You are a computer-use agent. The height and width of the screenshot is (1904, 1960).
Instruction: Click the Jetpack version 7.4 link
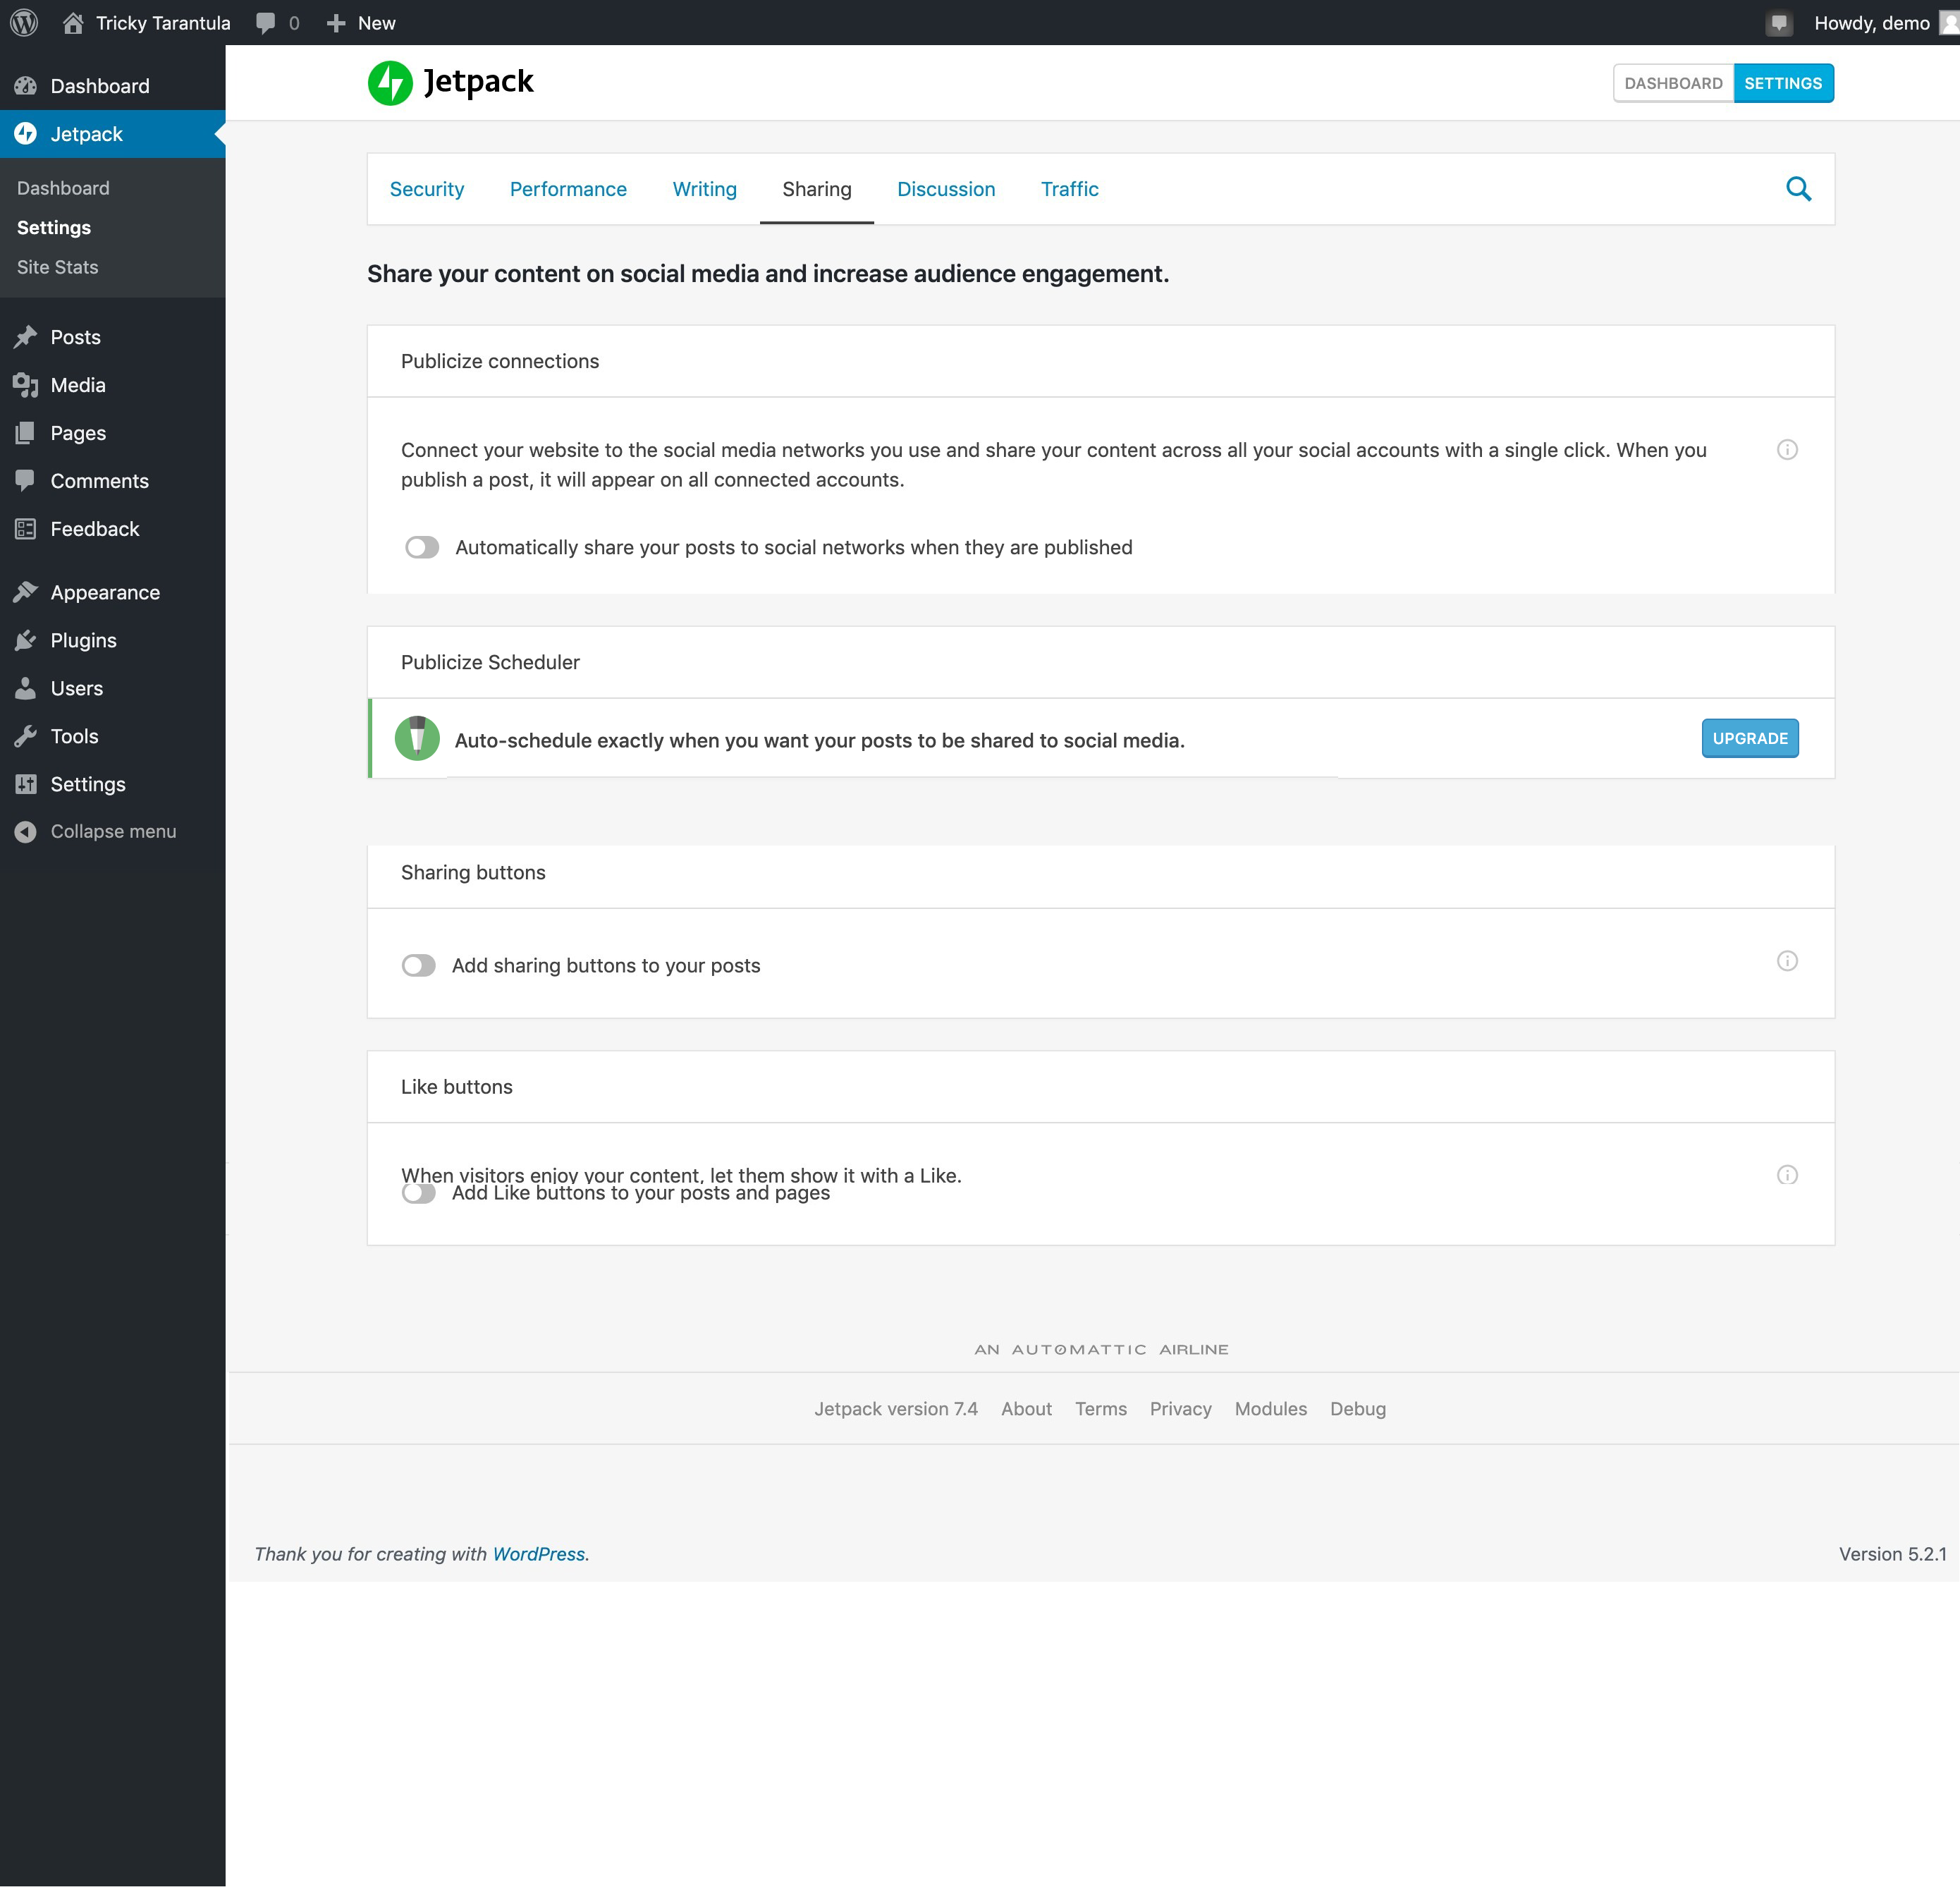896,1408
